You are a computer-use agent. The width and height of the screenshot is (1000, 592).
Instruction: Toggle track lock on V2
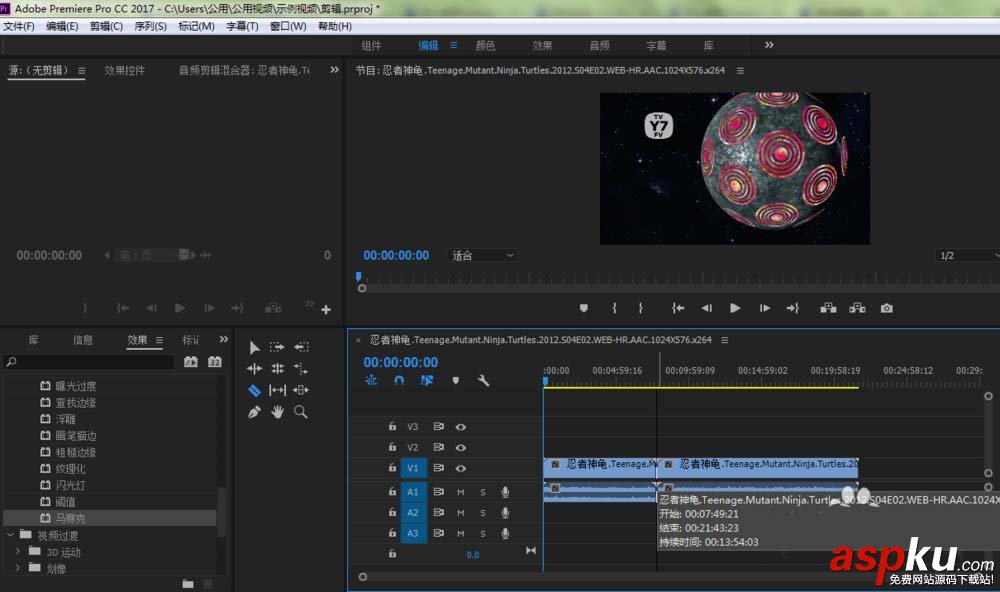[x=392, y=447]
